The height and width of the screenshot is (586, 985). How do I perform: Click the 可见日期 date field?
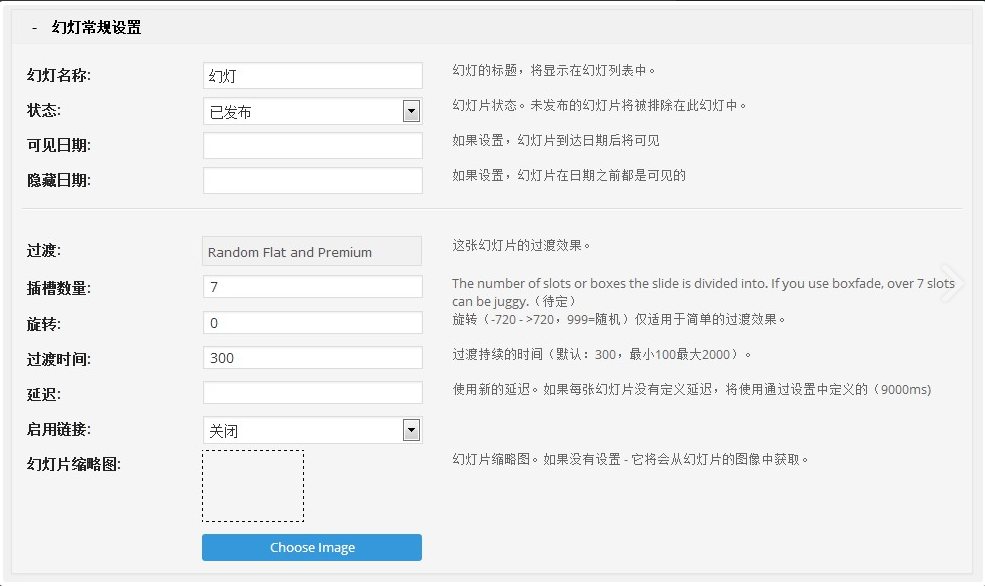coord(312,145)
